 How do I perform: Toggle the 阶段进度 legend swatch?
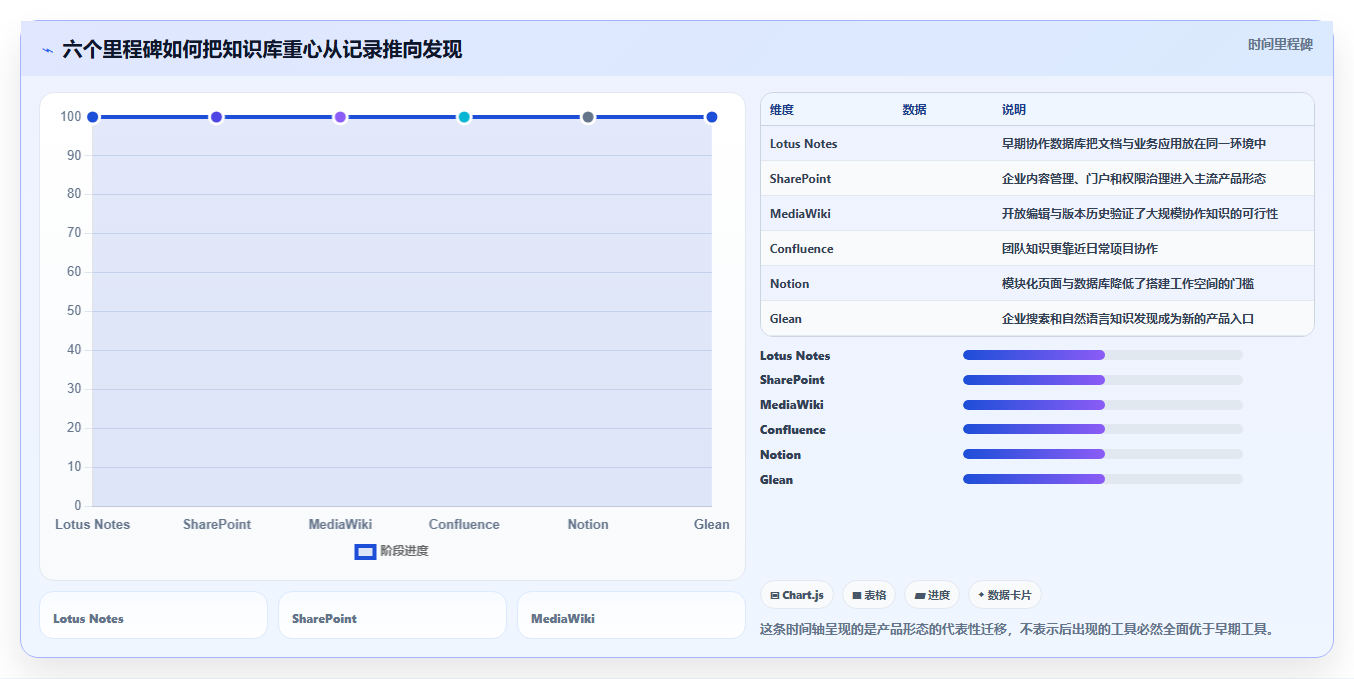point(365,551)
